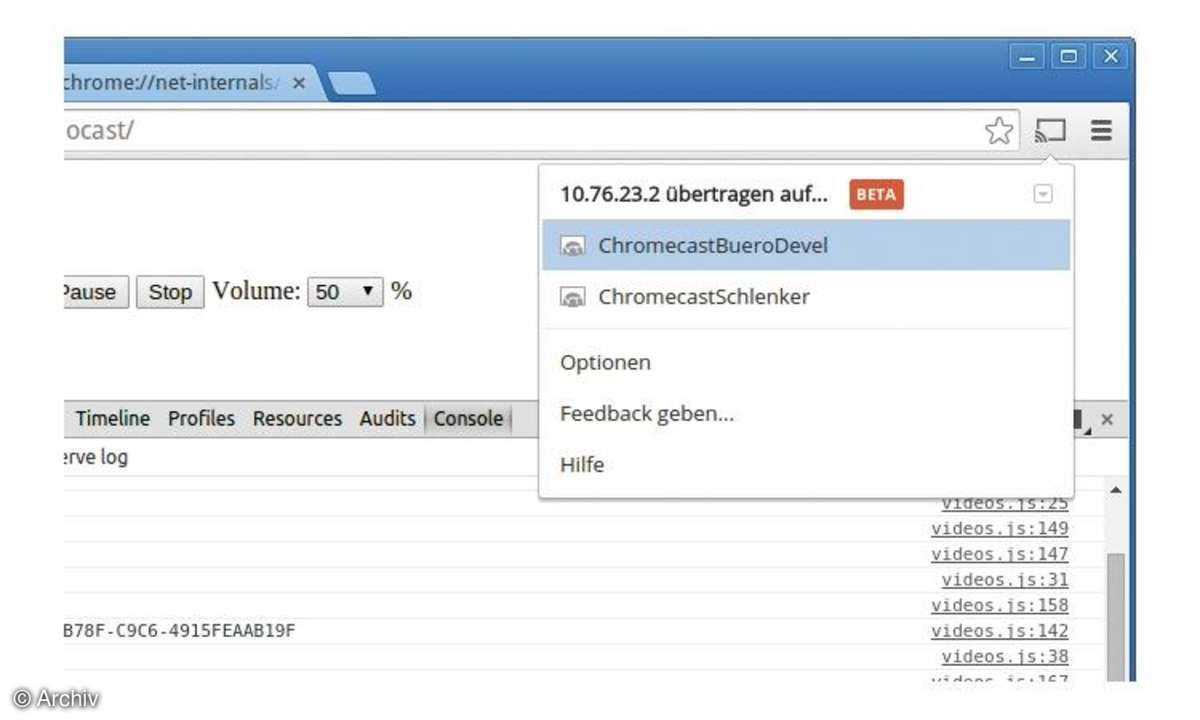Open Hilfe in the cast popup
Viewport: 1200px width, 720px height.
(x=582, y=465)
